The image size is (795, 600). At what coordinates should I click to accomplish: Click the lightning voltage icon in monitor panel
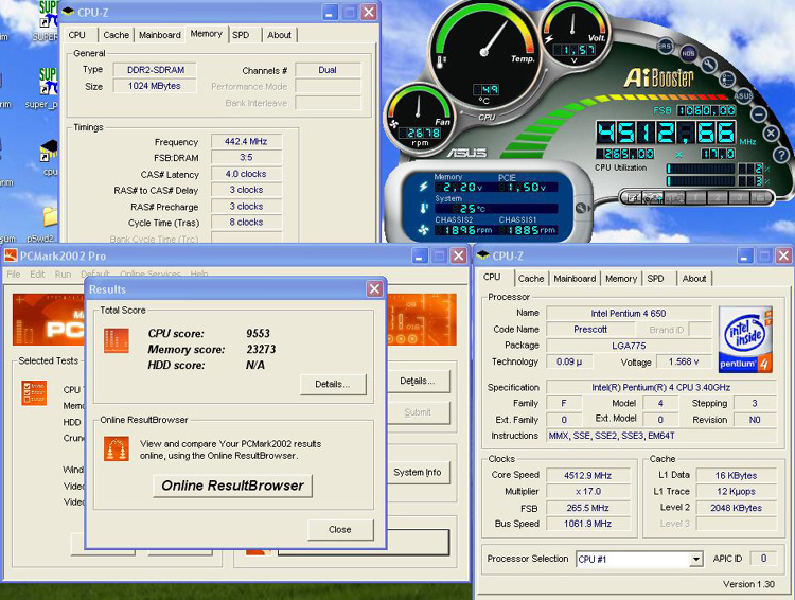[x=423, y=186]
